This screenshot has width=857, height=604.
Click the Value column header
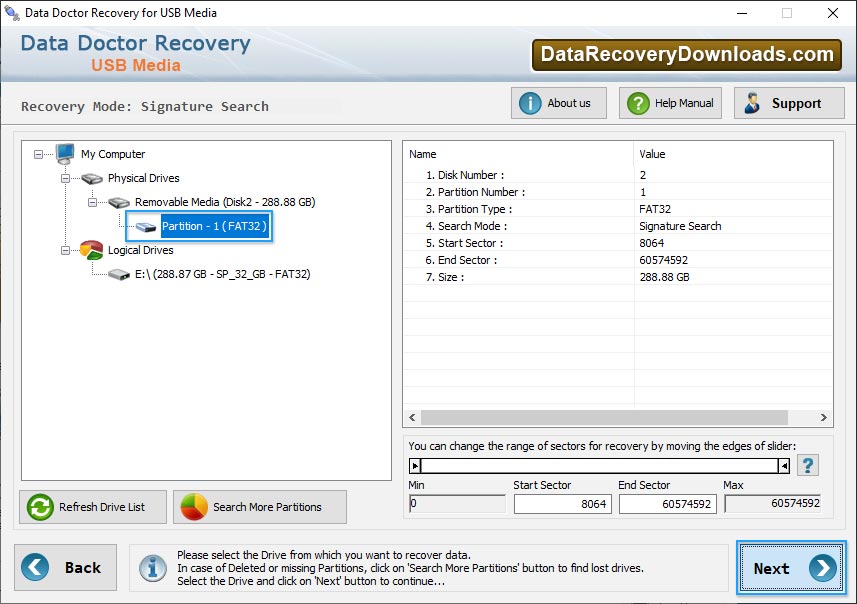(x=733, y=154)
